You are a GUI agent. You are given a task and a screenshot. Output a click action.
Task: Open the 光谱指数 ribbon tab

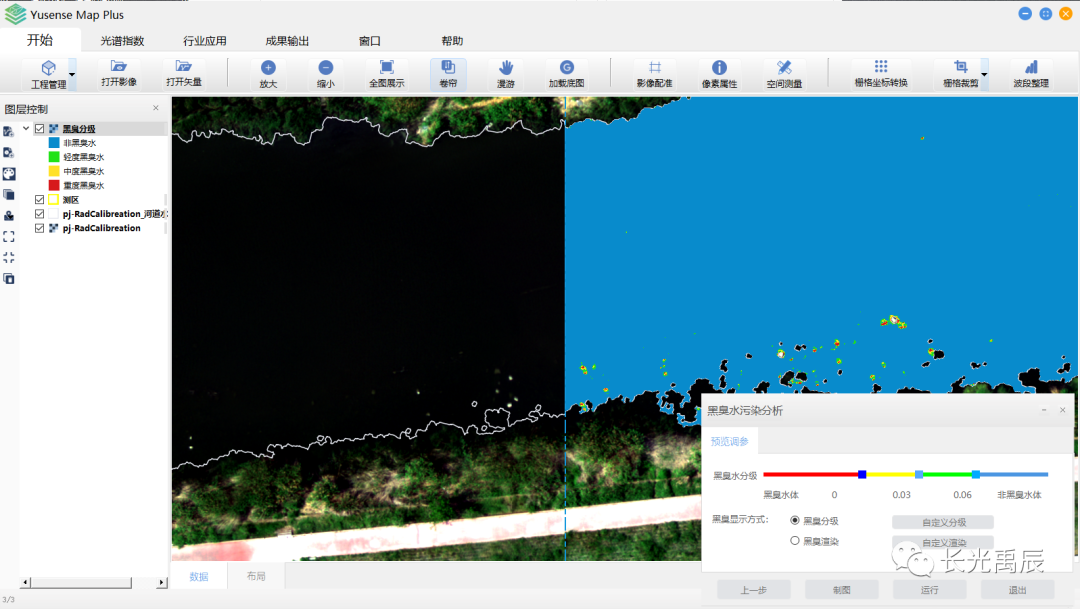click(122, 41)
